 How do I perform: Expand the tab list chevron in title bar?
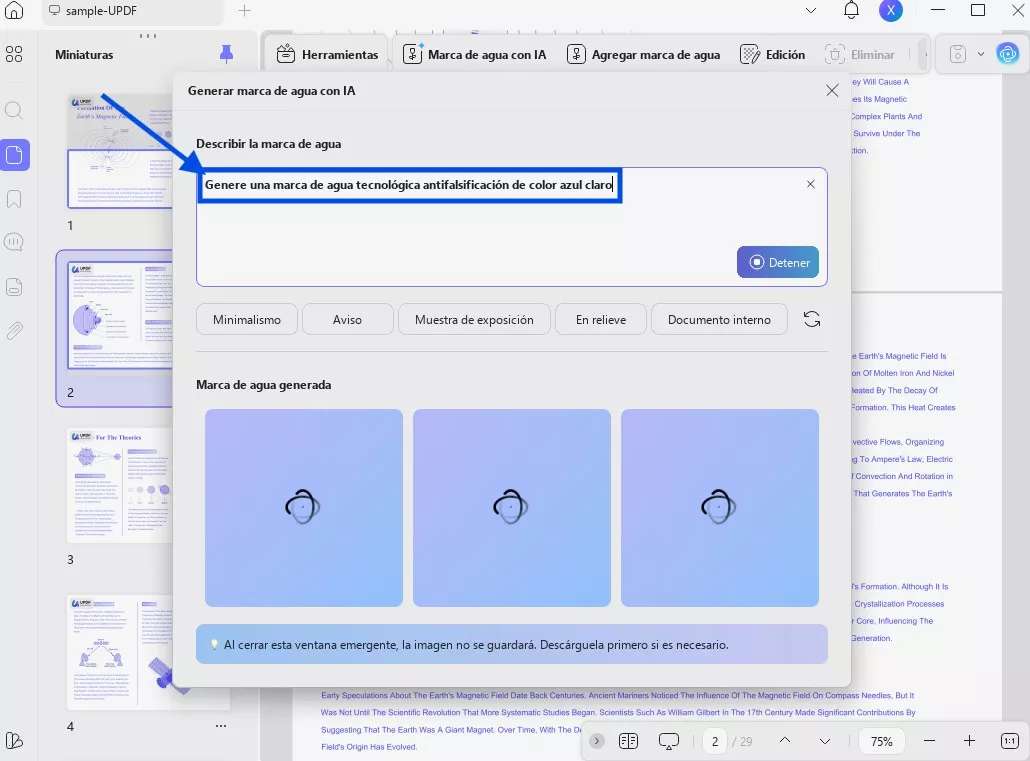point(811,11)
